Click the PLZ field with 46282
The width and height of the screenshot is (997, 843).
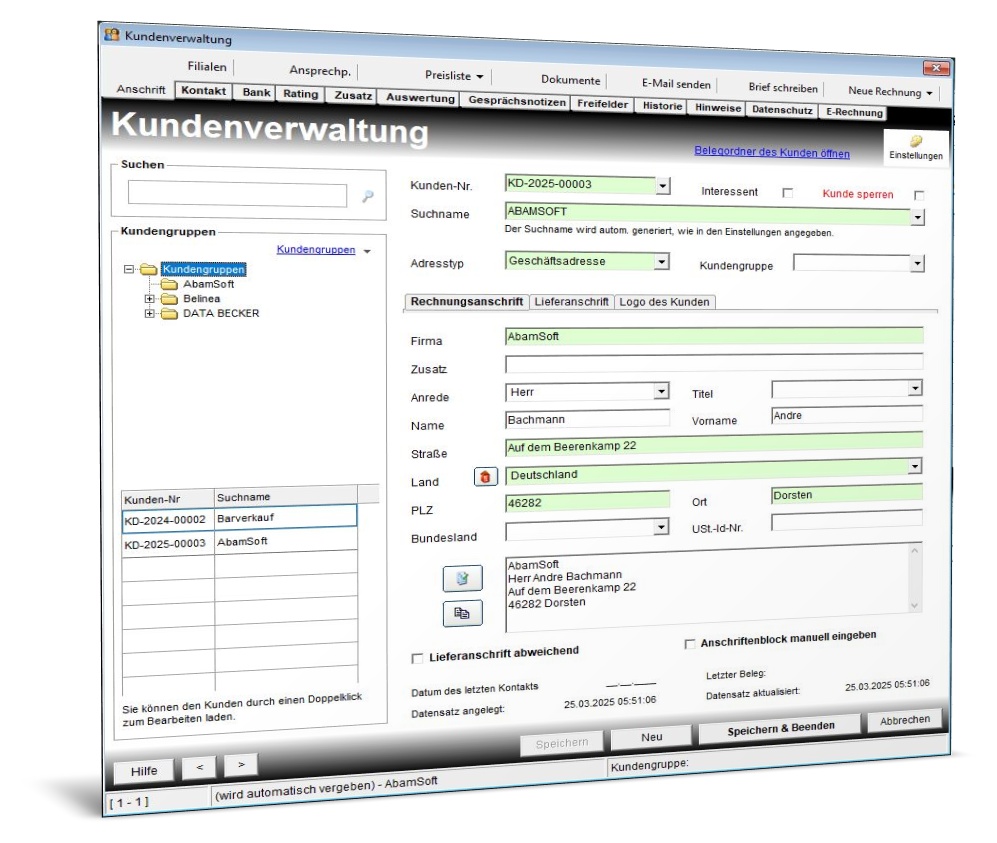coord(588,502)
